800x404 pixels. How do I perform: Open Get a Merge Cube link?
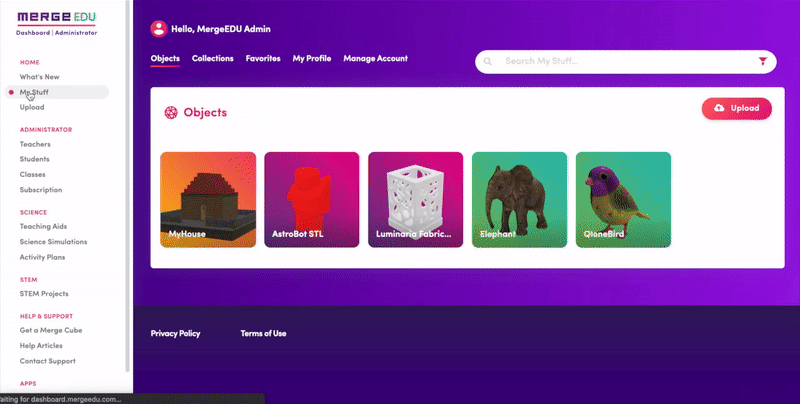pos(51,331)
